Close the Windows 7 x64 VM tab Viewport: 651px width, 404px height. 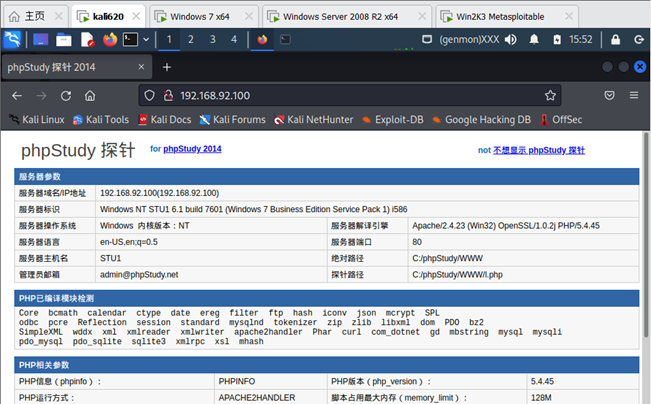click(x=249, y=16)
